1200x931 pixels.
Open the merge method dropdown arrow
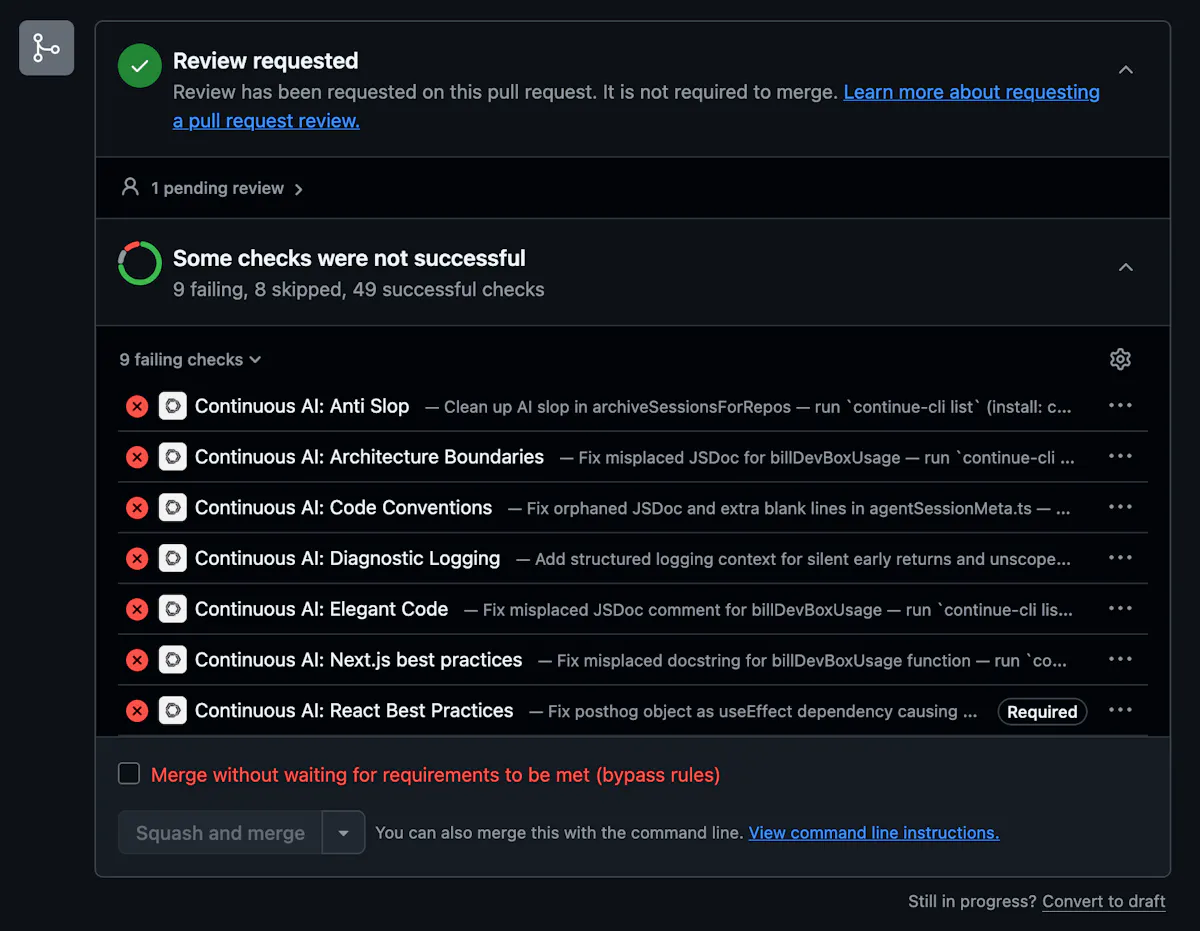pyautogui.click(x=343, y=833)
